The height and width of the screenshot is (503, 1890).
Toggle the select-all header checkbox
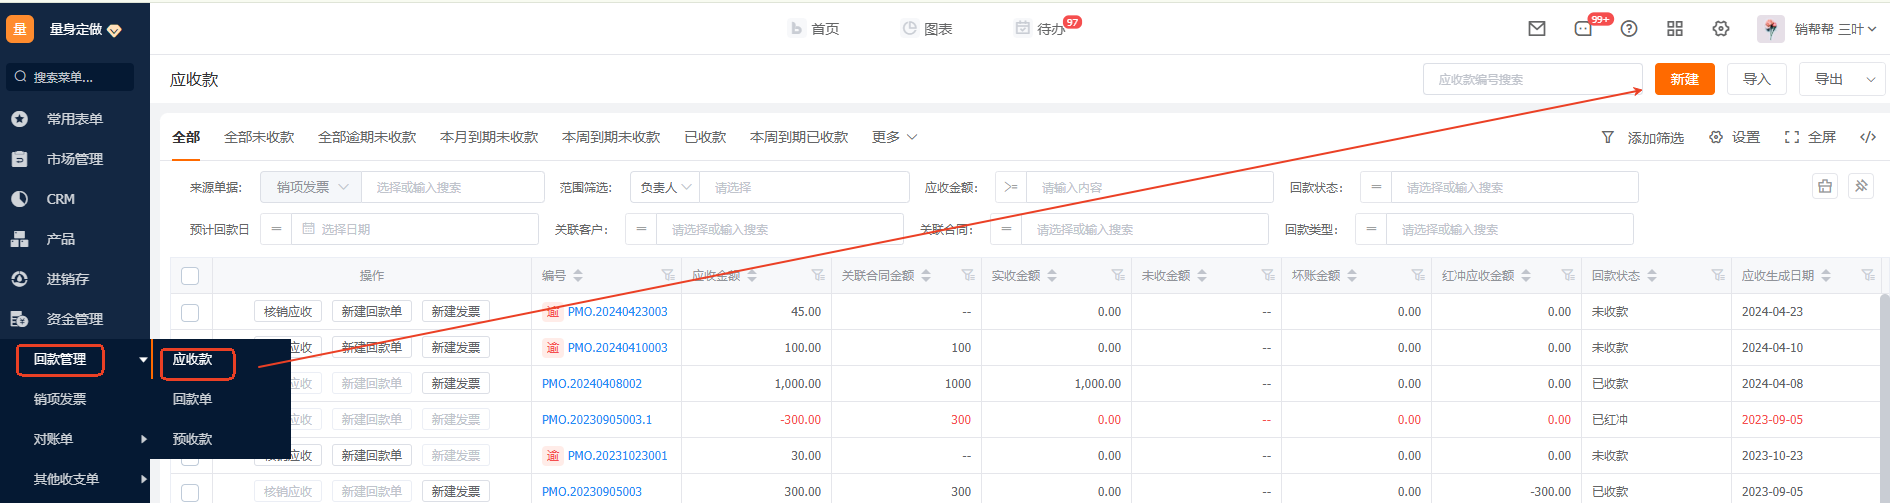(x=190, y=276)
